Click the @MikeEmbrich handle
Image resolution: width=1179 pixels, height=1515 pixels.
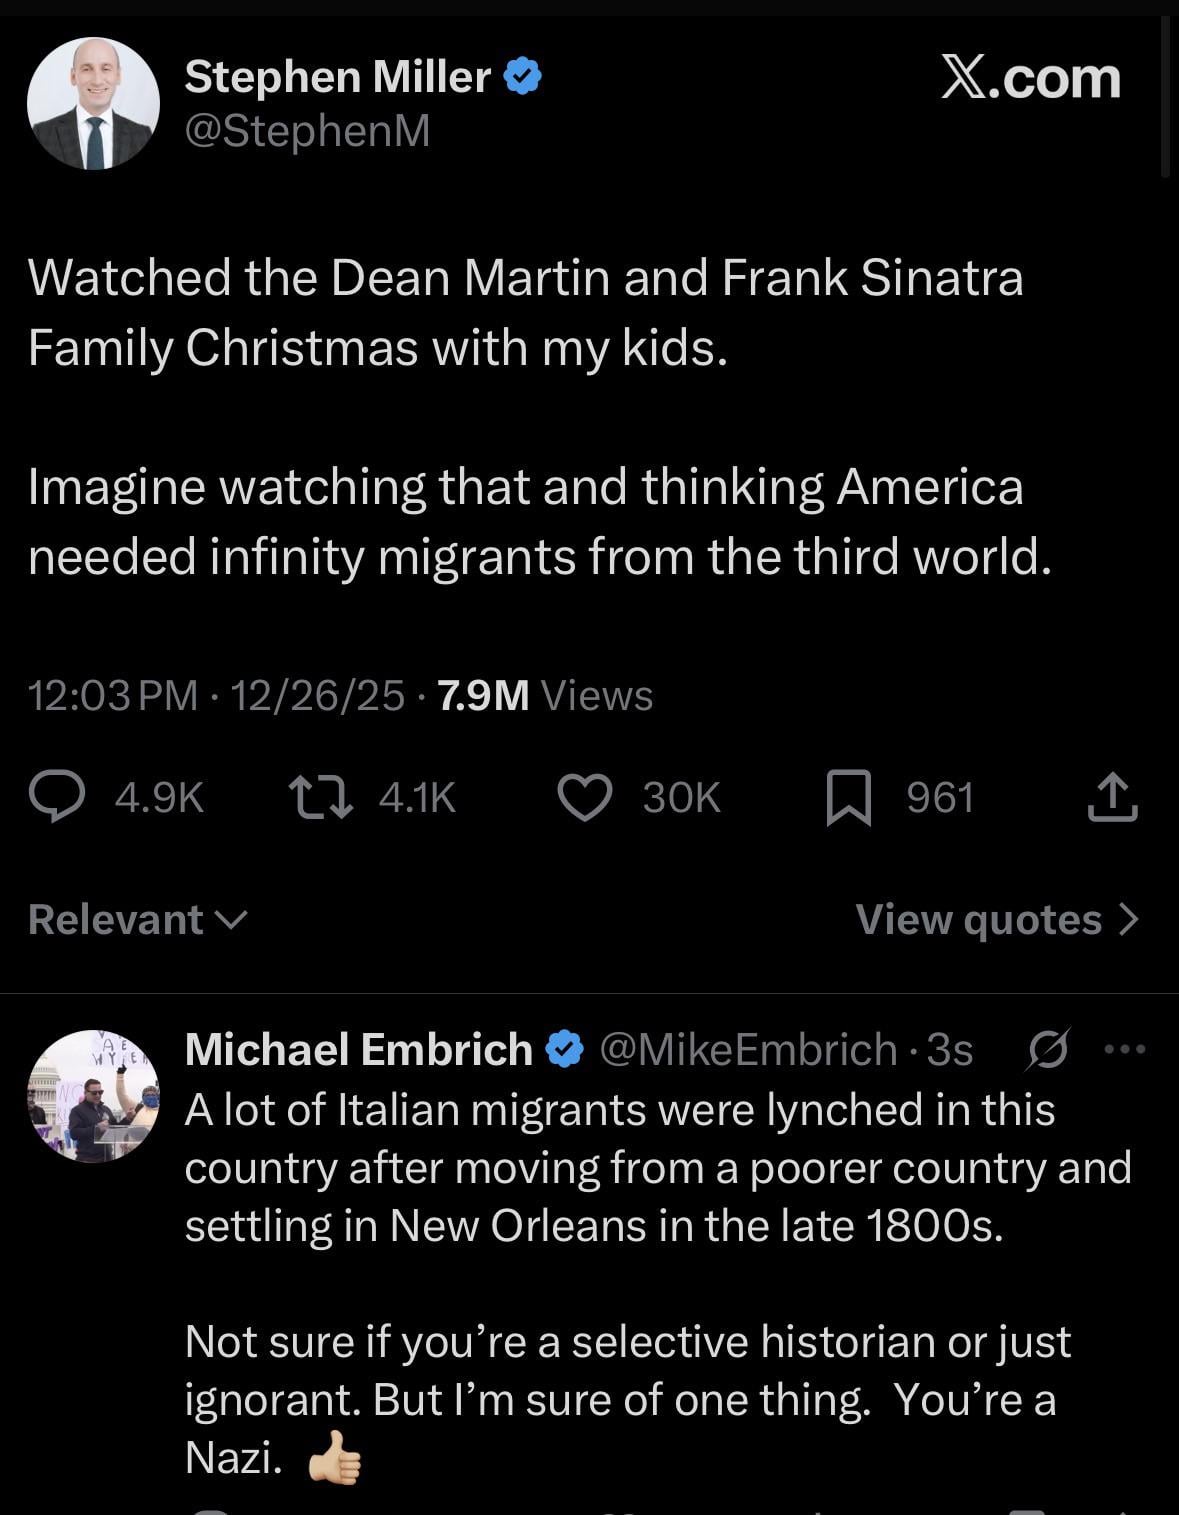(x=748, y=1049)
